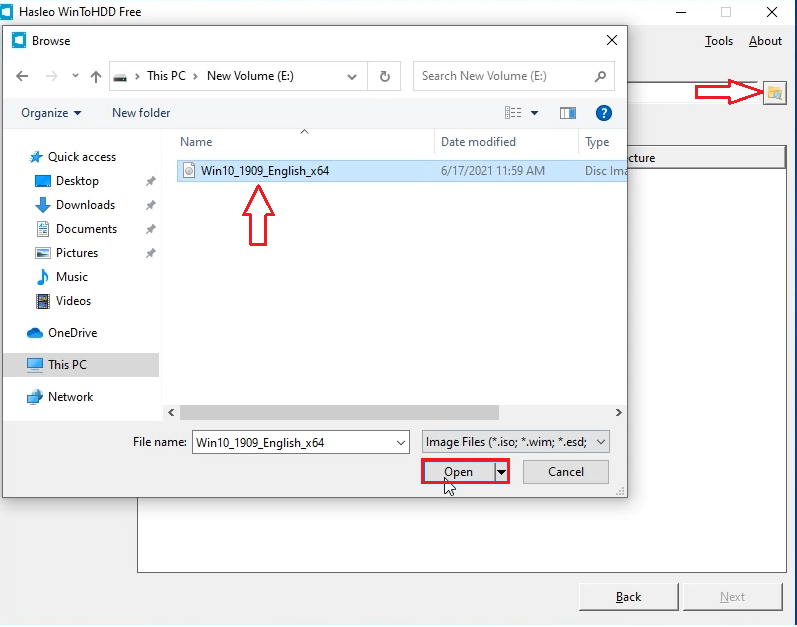Viewport: 797px width, 627px height.
Task: Refresh the New Volume (E:) folder
Action: [x=385, y=76]
